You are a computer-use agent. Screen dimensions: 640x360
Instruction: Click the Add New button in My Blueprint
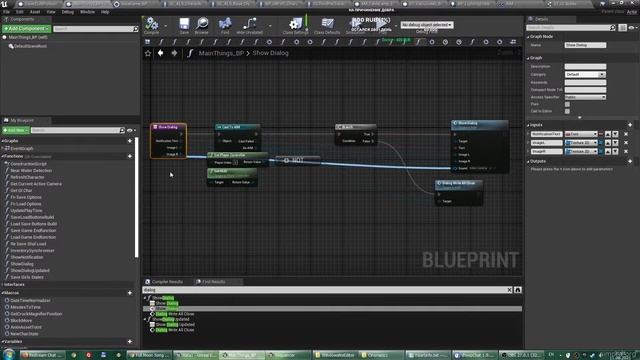tap(16, 130)
